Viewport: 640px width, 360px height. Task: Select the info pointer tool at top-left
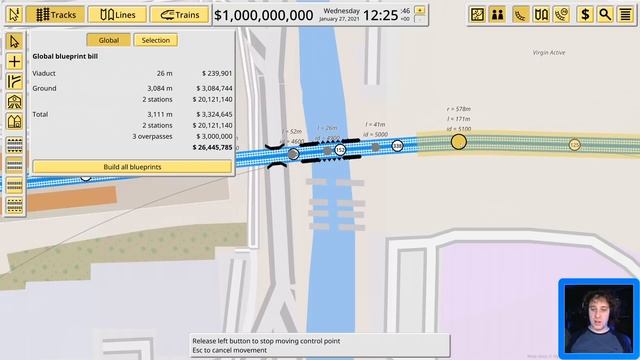pos(14,15)
